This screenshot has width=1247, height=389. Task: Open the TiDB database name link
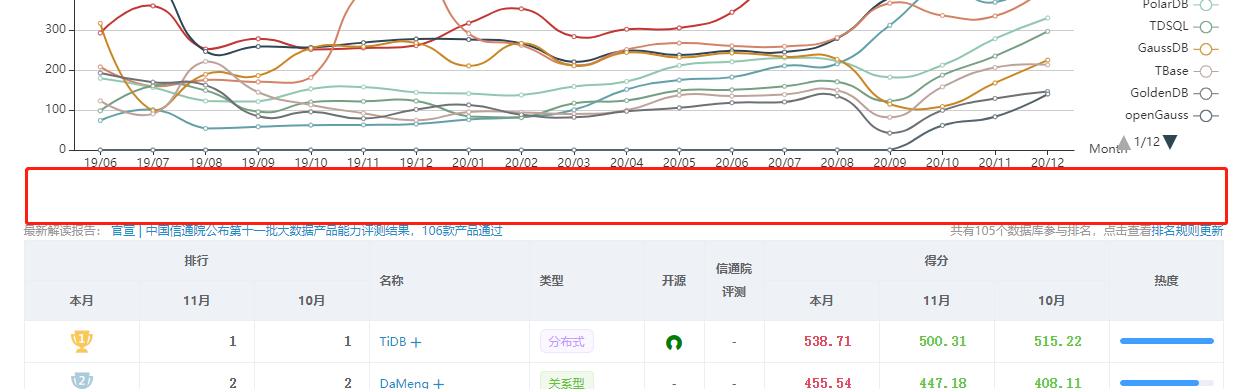(393, 342)
